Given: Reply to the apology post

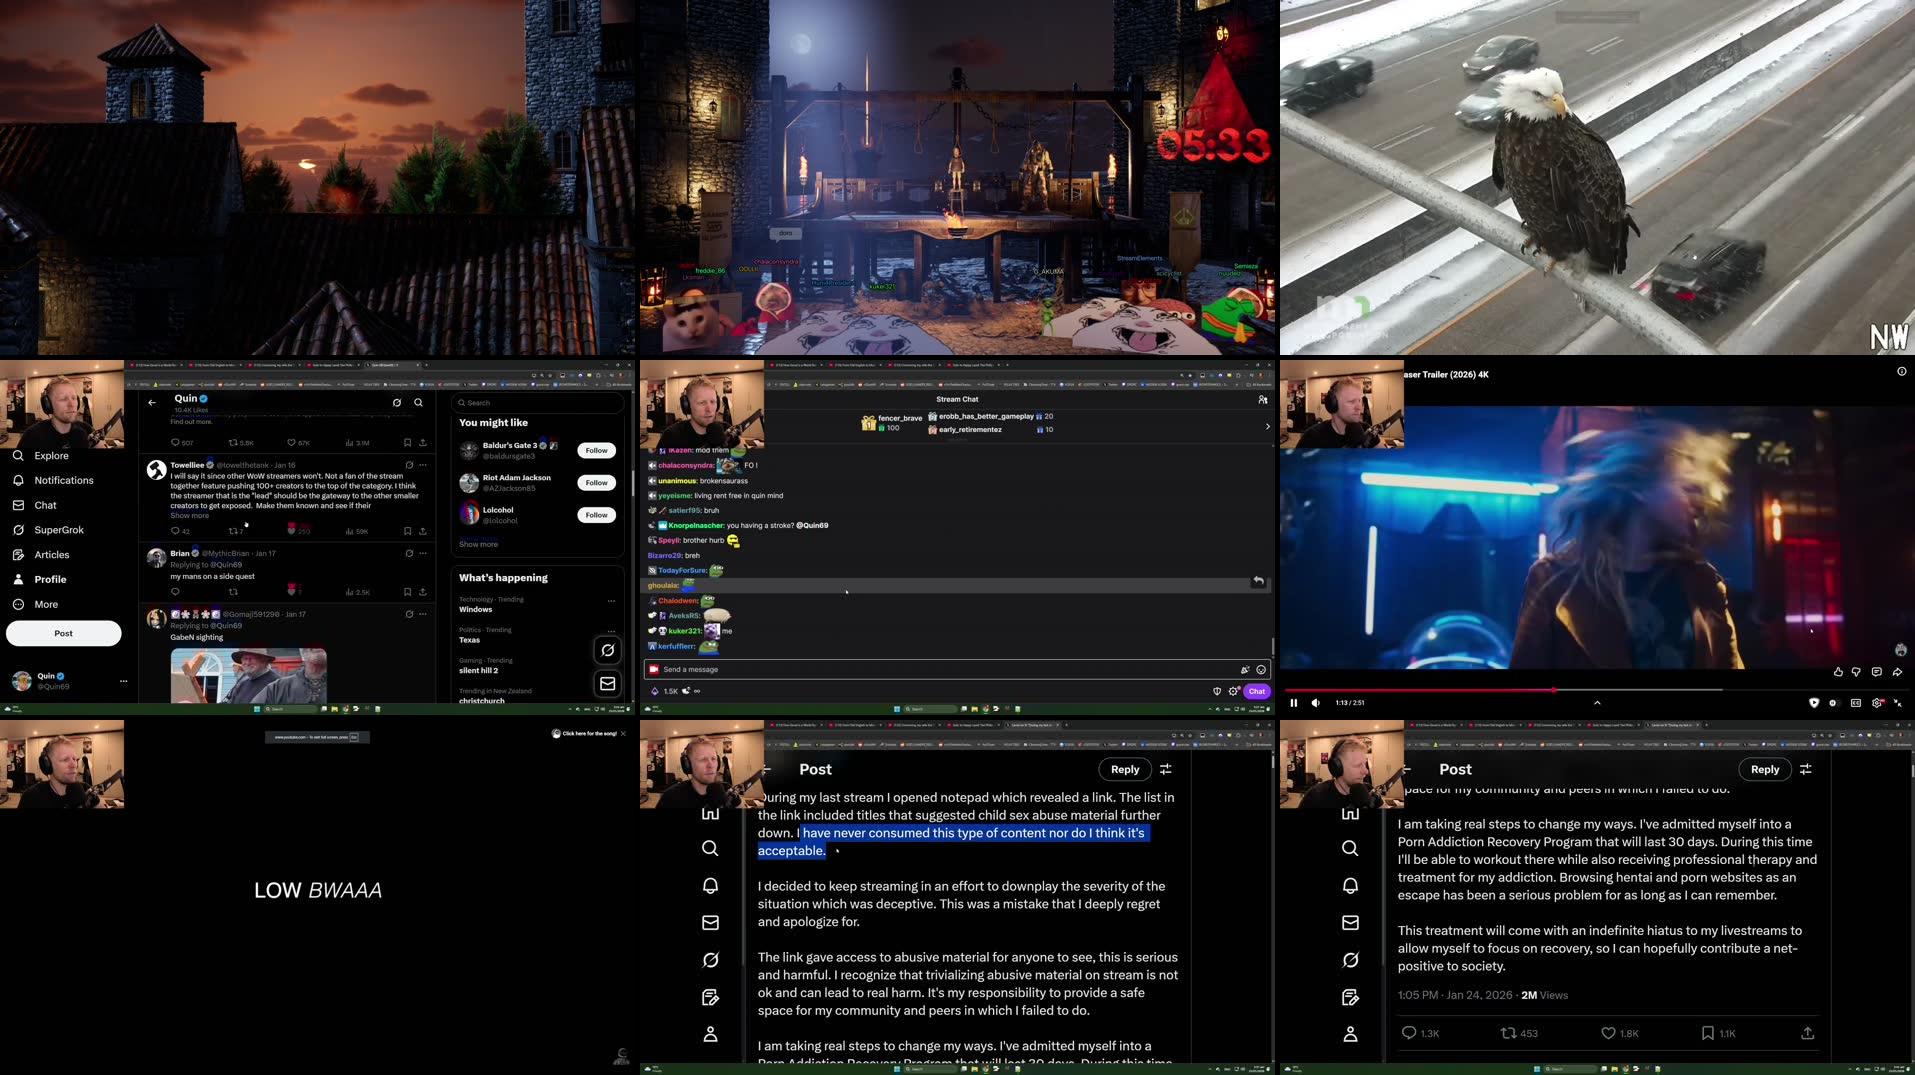Looking at the screenshot, I should point(1764,768).
